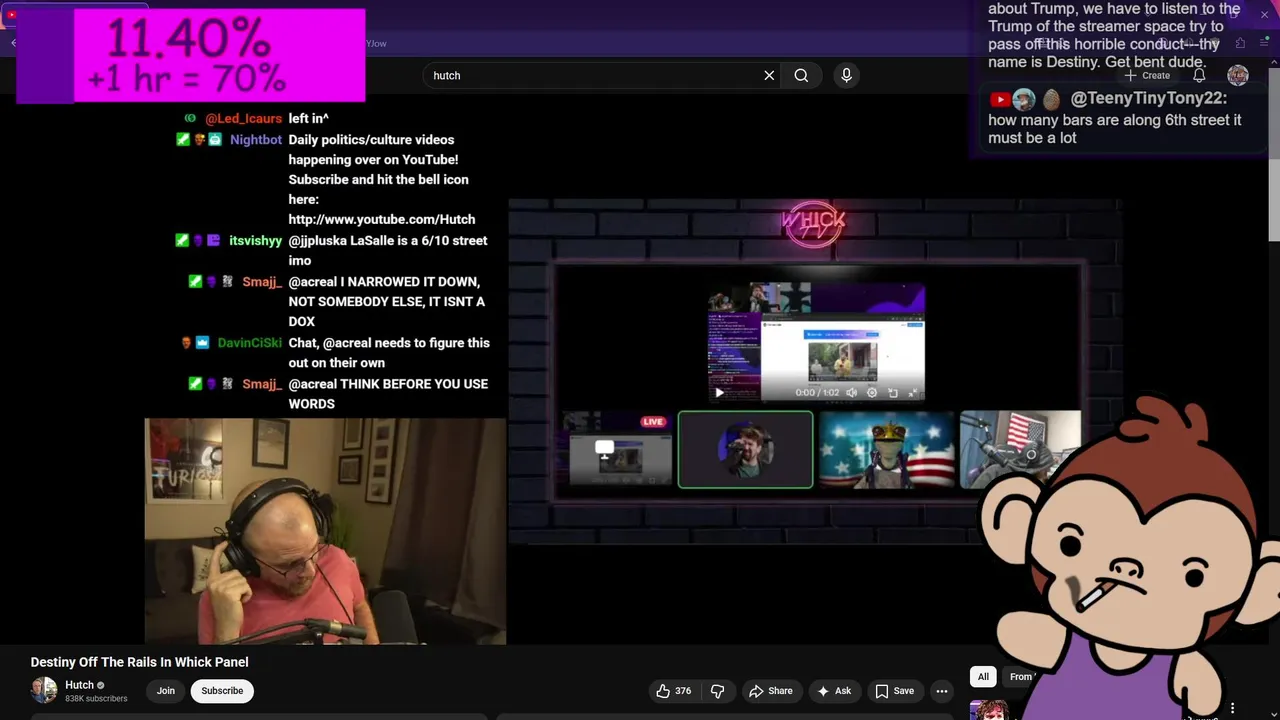Select the From filter chip
The image size is (1280, 720).
click(1020, 677)
